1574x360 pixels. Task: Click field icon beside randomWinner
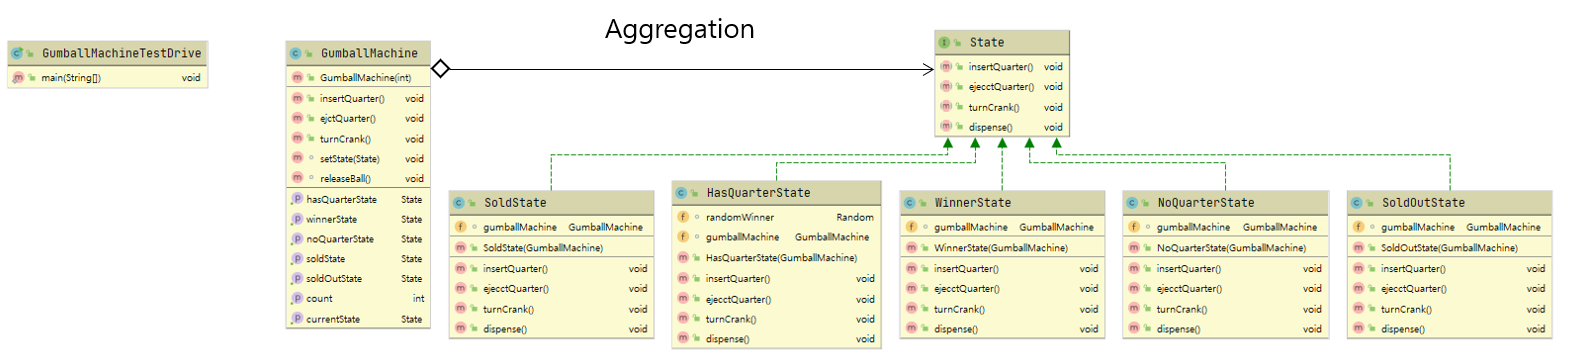[683, 217]
